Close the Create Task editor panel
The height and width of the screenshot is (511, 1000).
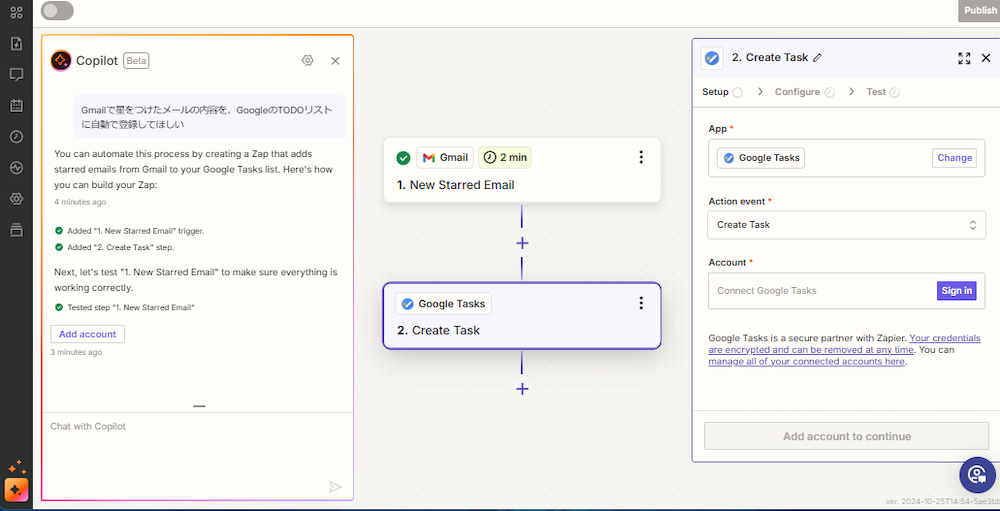[x=986, y=58]
